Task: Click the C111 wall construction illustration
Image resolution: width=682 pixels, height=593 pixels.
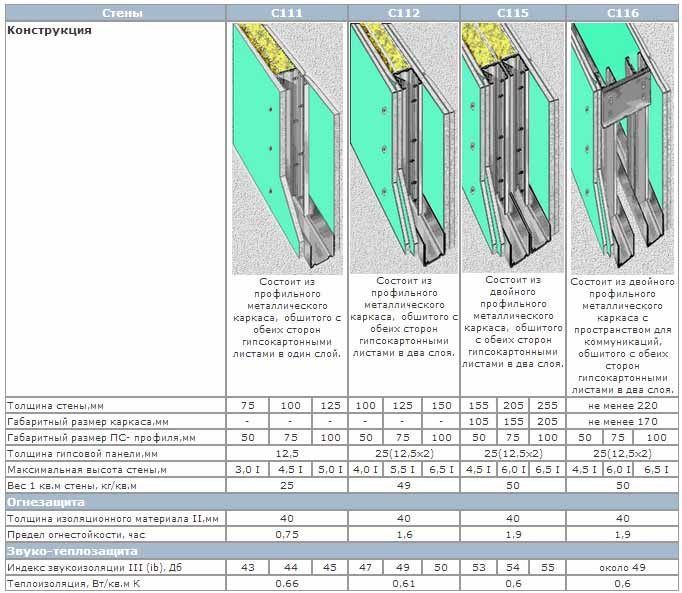Action: (288, 149)
